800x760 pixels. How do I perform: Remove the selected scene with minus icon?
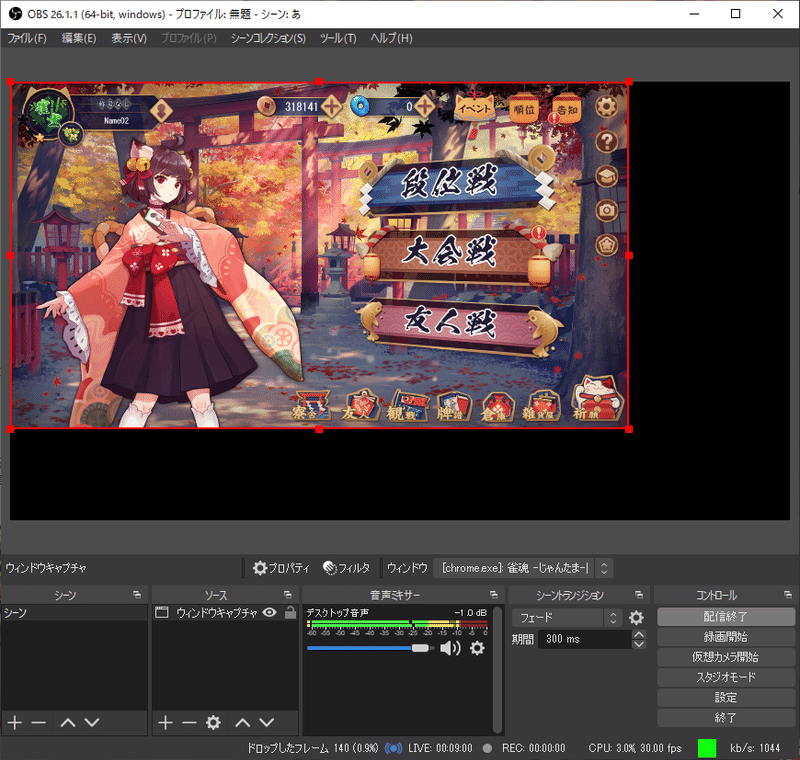tap(39, 722)
